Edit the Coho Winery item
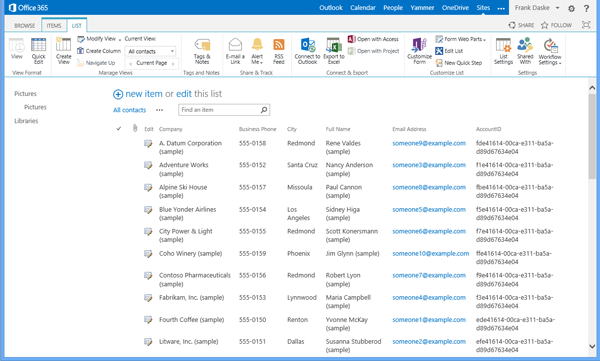 pyautogui.click(x=148, y=253)
